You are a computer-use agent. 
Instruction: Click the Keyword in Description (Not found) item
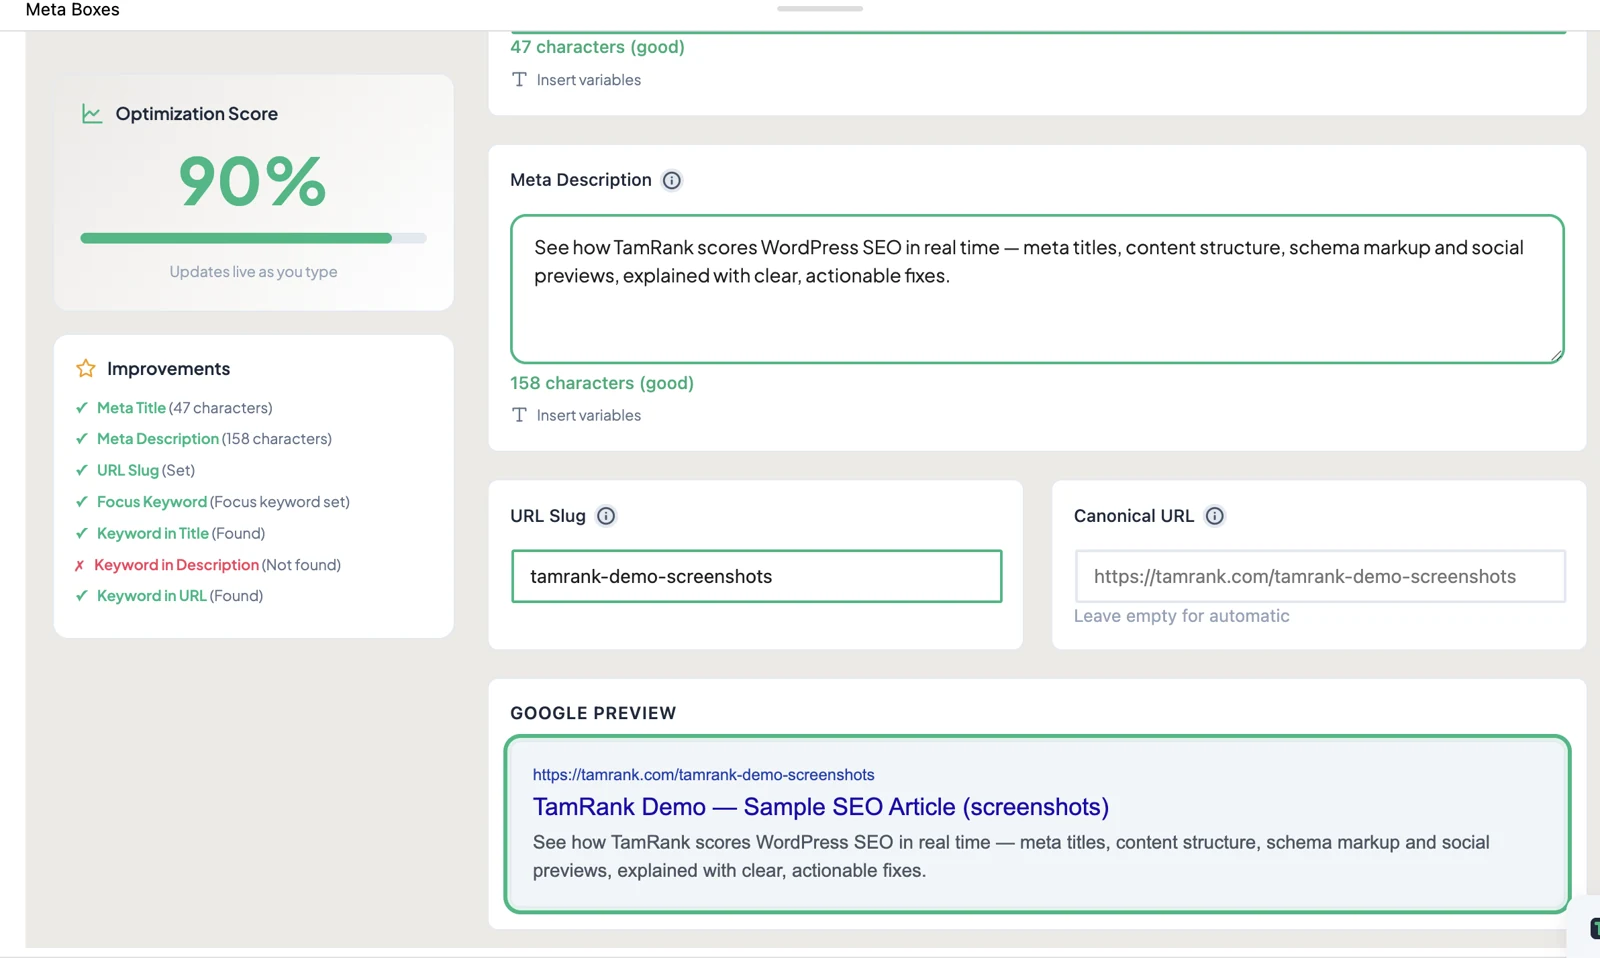[x=207, y=565]
